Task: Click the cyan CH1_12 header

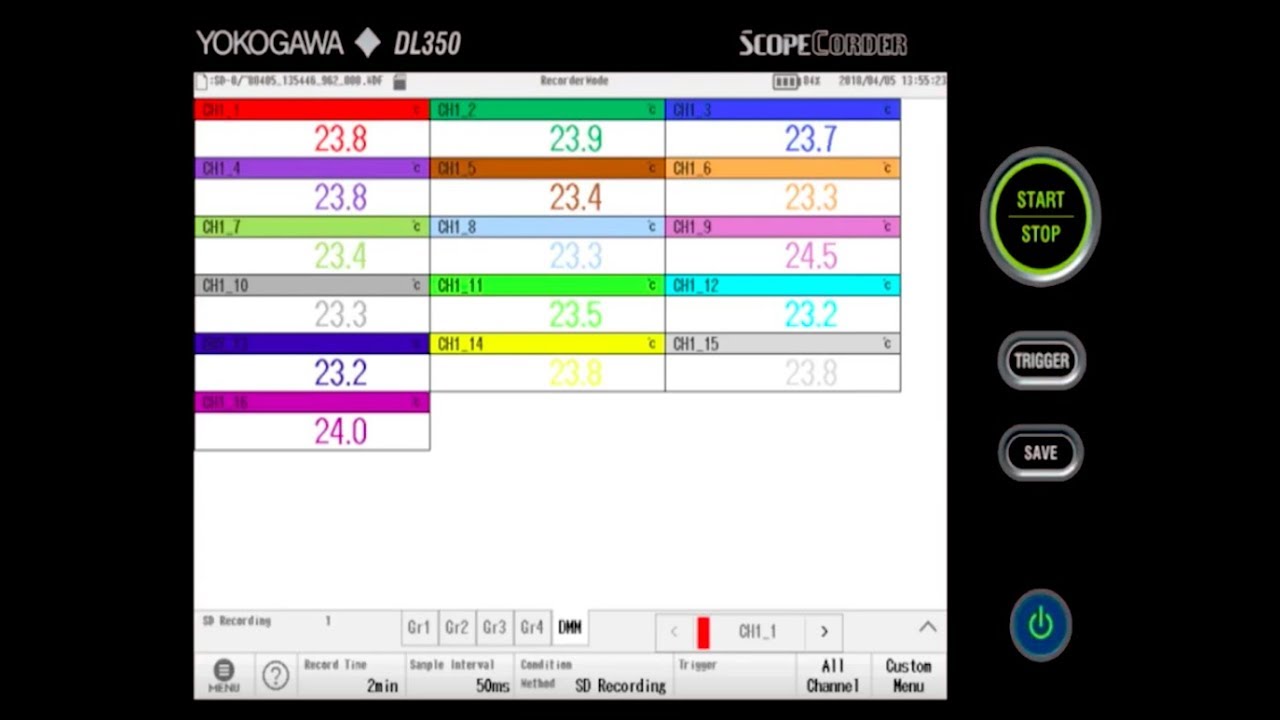Action: (783, 285)
